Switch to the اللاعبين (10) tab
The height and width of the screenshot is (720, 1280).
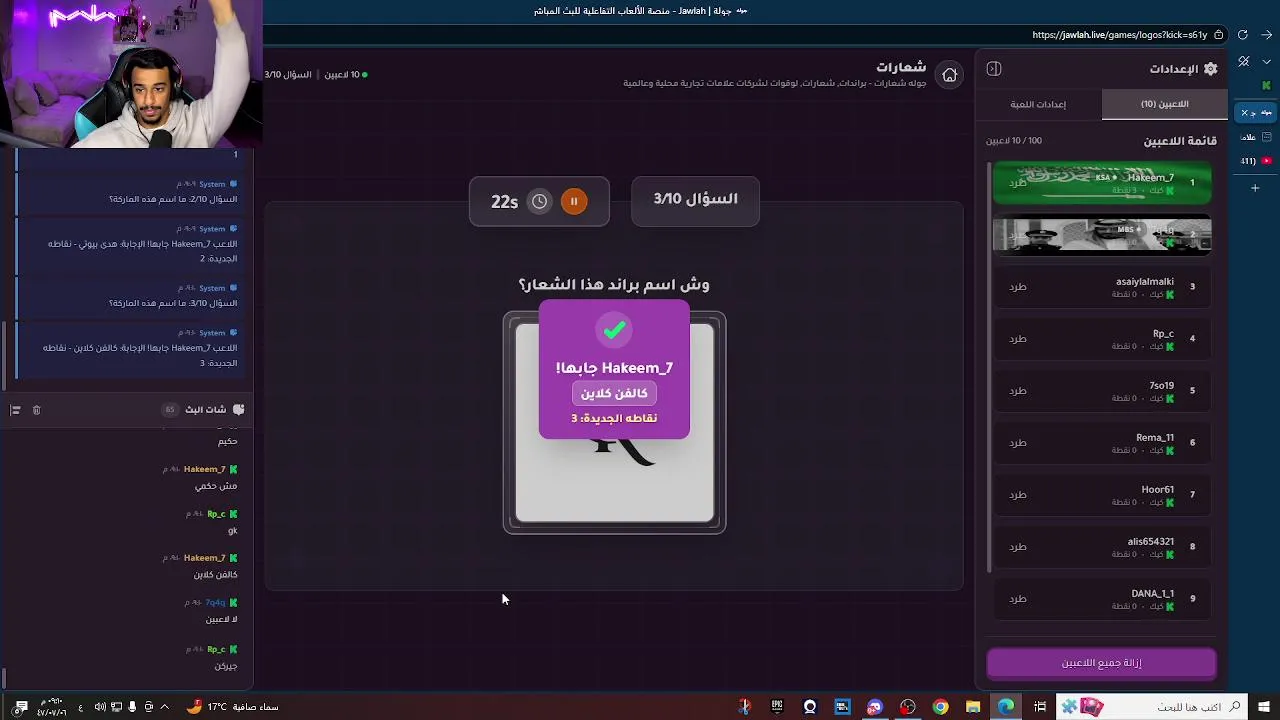click(x=1164, y=104)
